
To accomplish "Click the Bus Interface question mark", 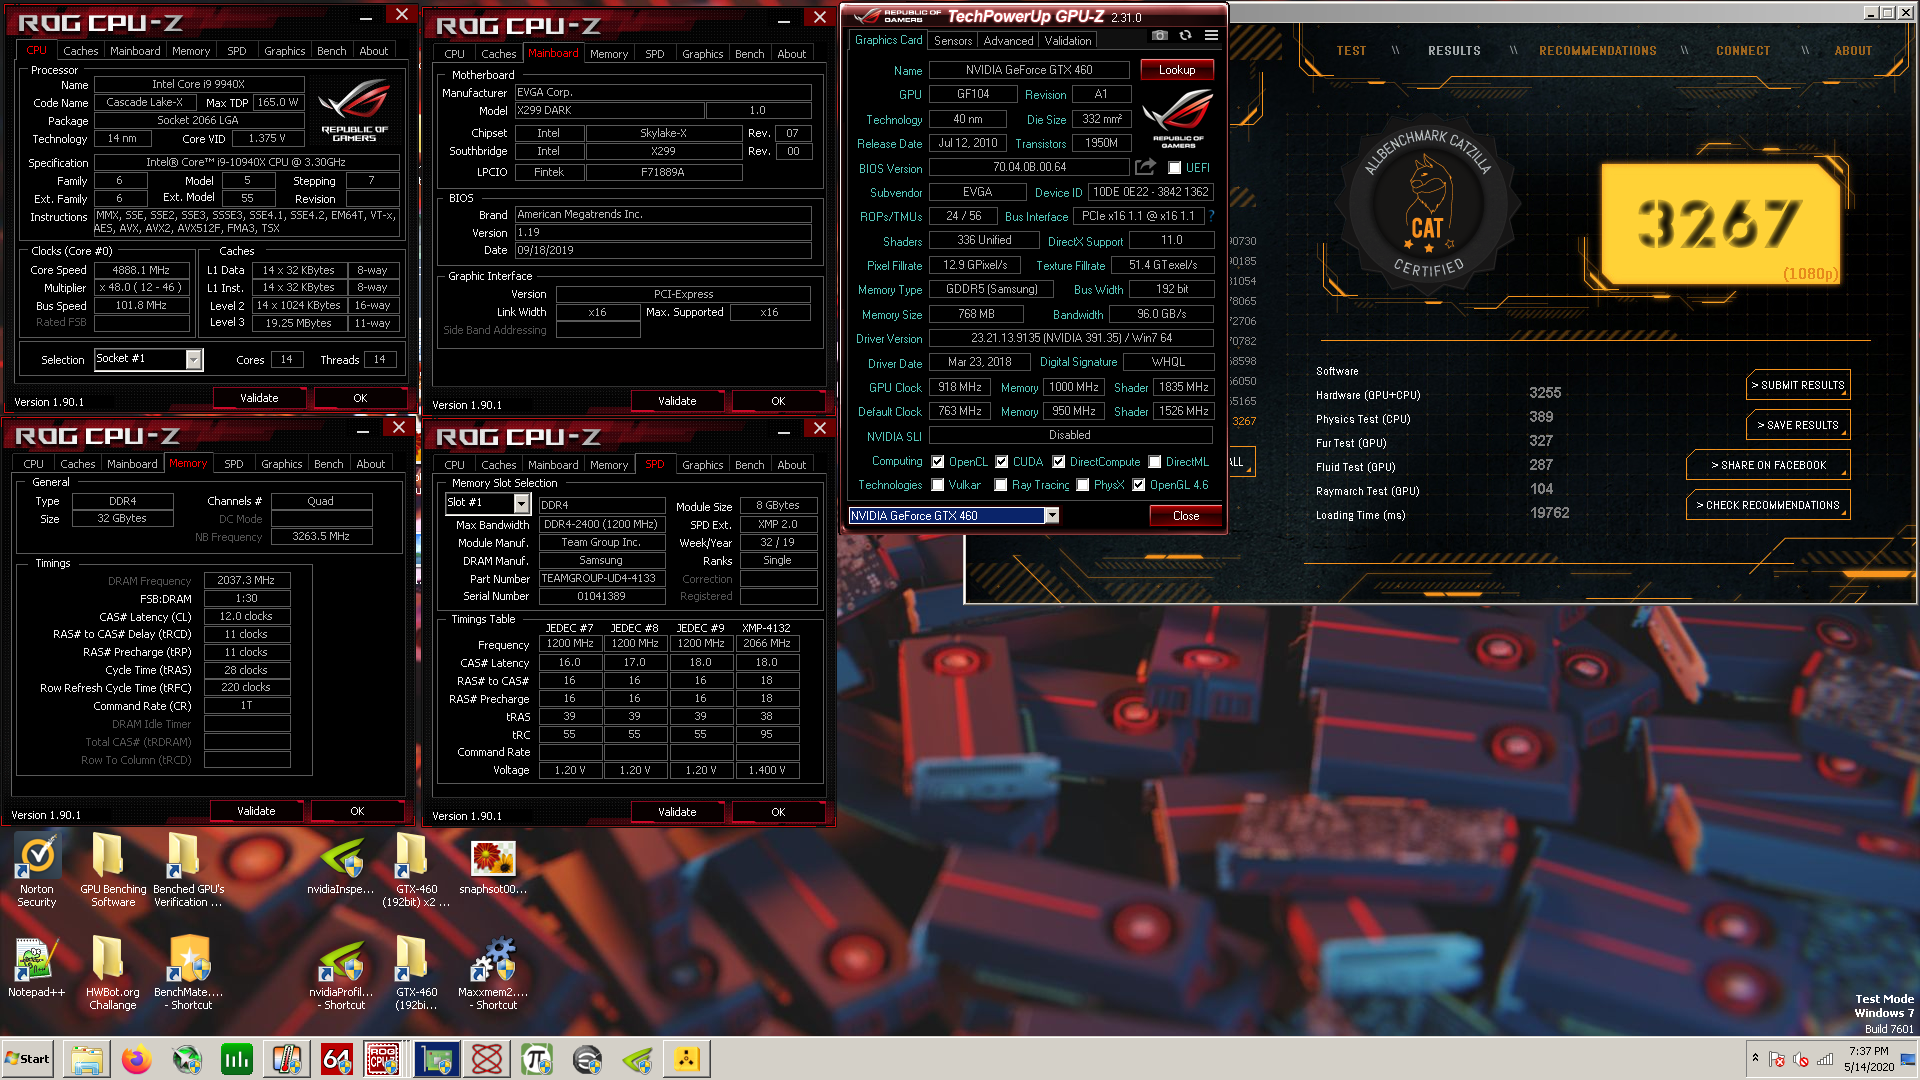I will click(x=1211, y=216).
